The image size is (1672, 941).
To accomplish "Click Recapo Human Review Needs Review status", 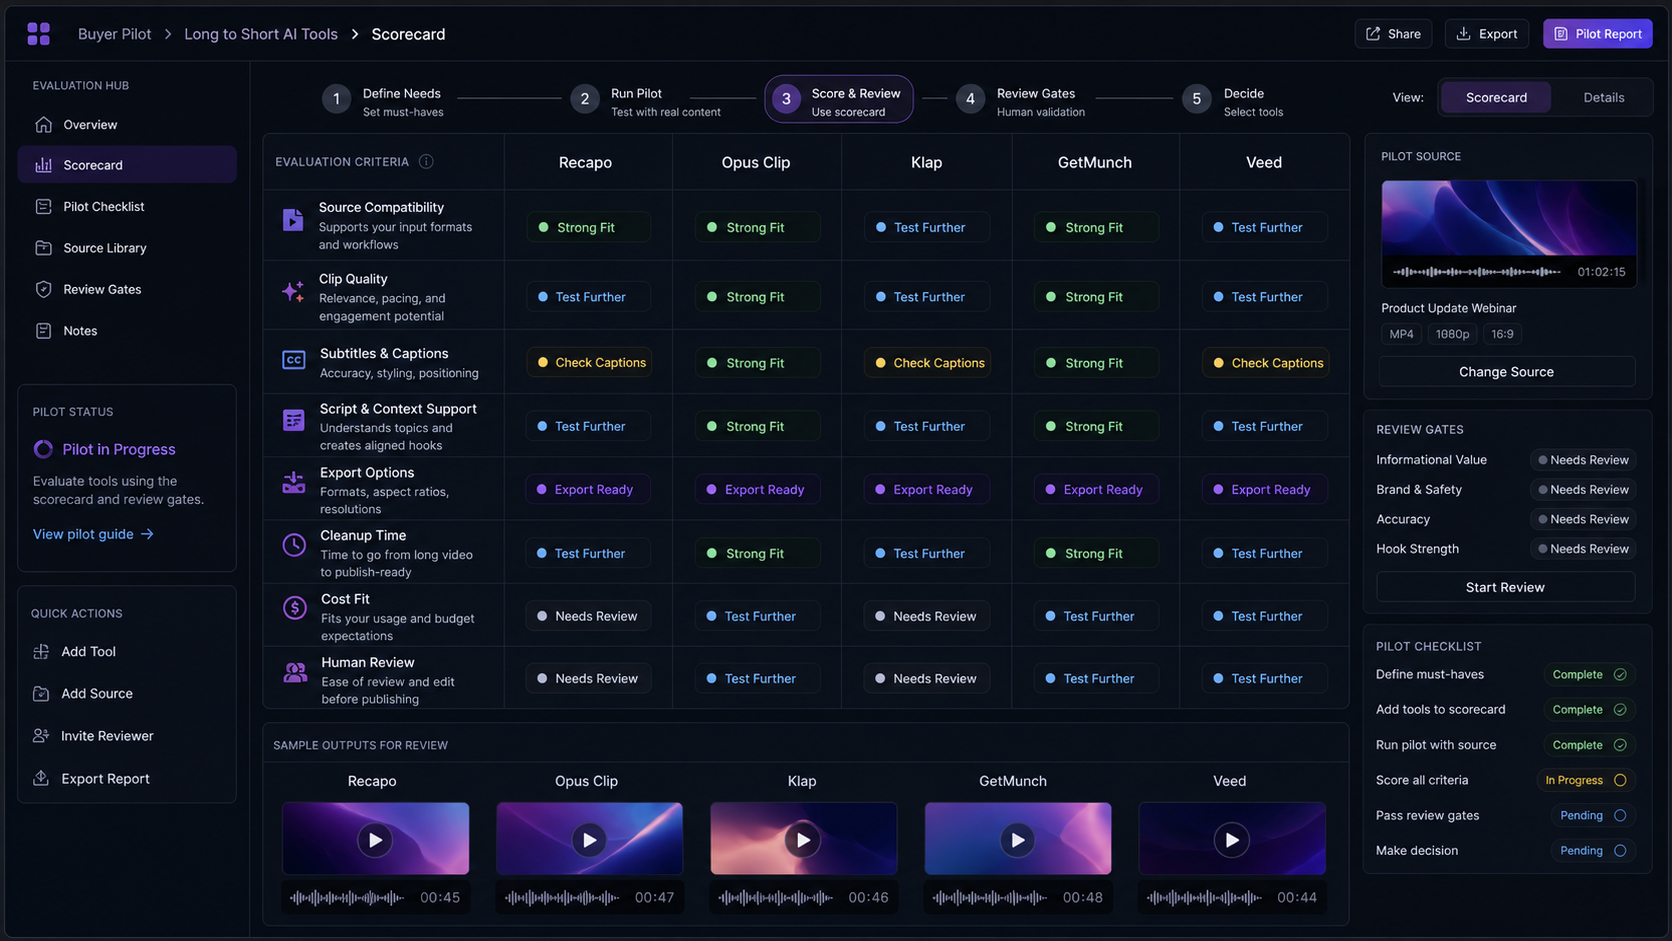I will click(x=588, y=679).
